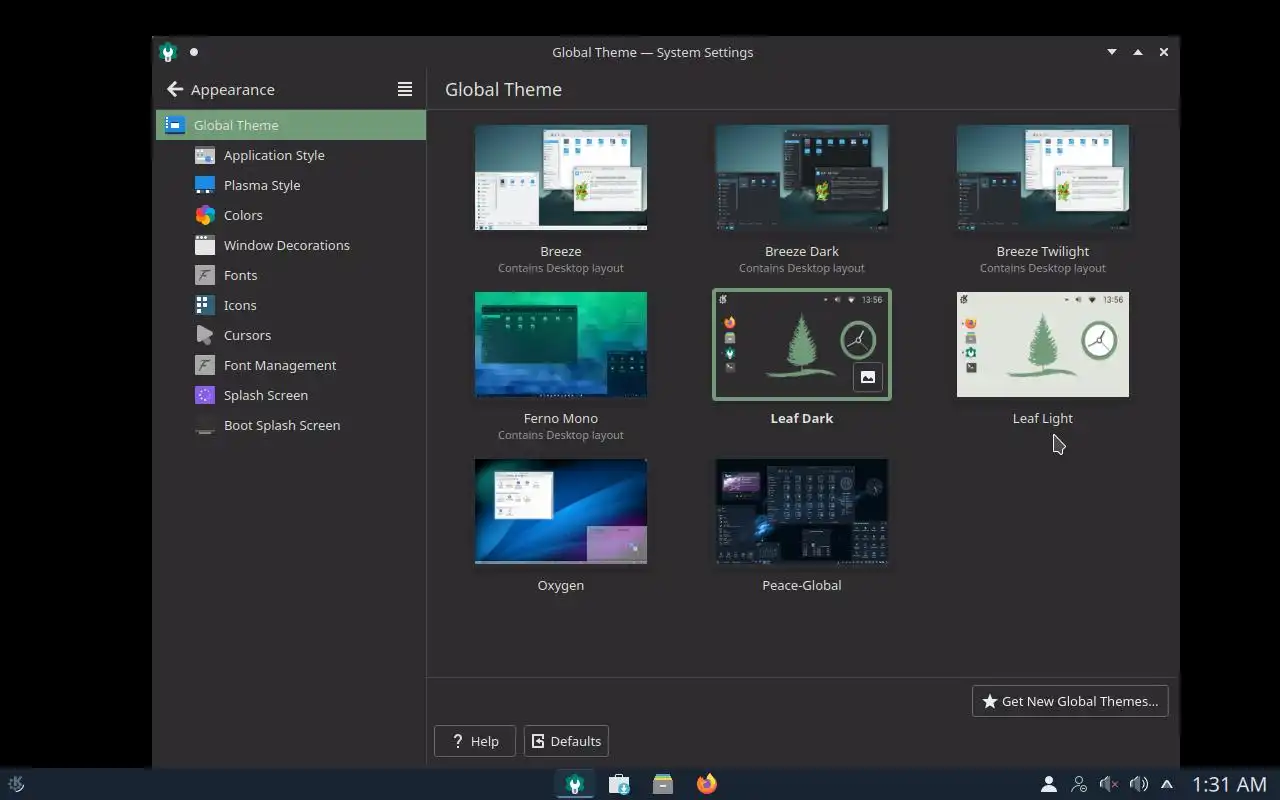Select the Peace-Global theme thumbnail

click(802, 512)
